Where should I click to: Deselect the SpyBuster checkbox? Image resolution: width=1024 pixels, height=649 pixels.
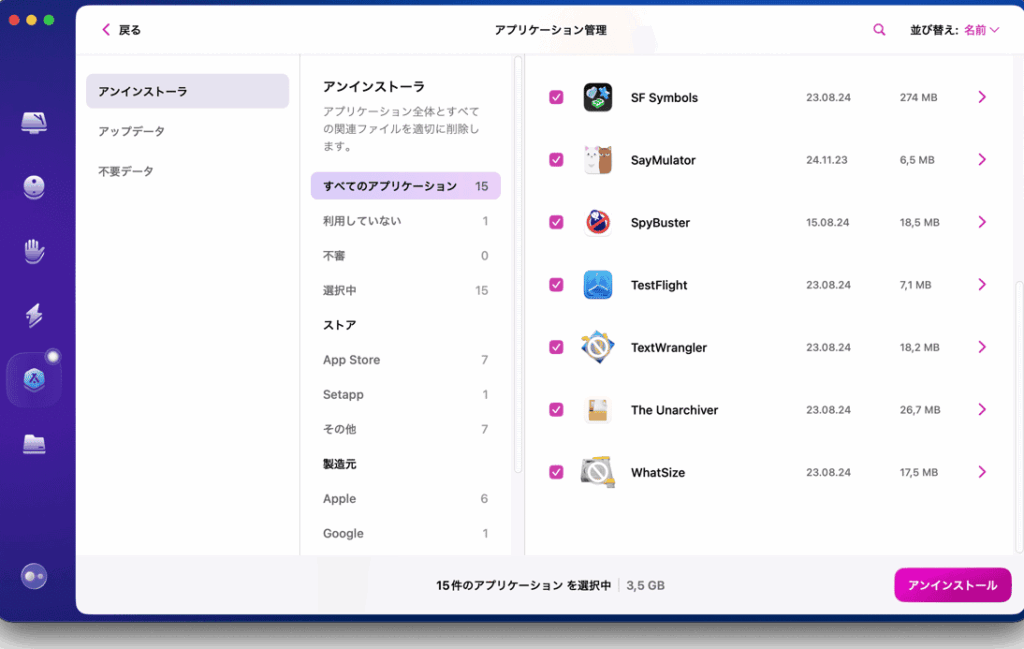click(556, 223)
